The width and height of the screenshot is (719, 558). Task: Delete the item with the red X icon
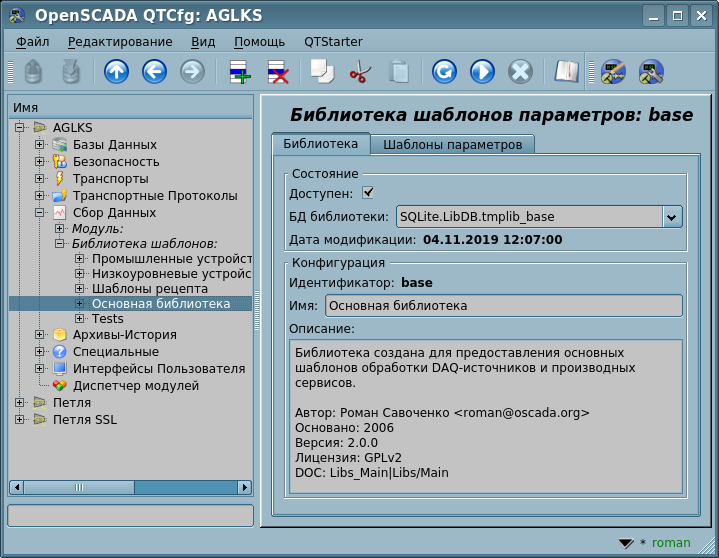click(x=278, y=72)
